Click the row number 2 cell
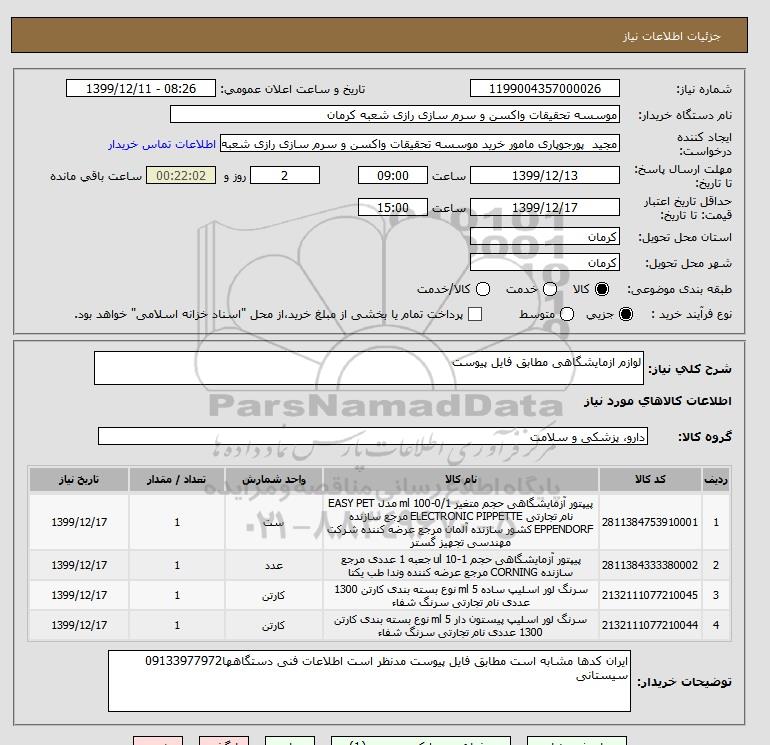The width and height of the screenshot is (770, 745). [715, 565]
